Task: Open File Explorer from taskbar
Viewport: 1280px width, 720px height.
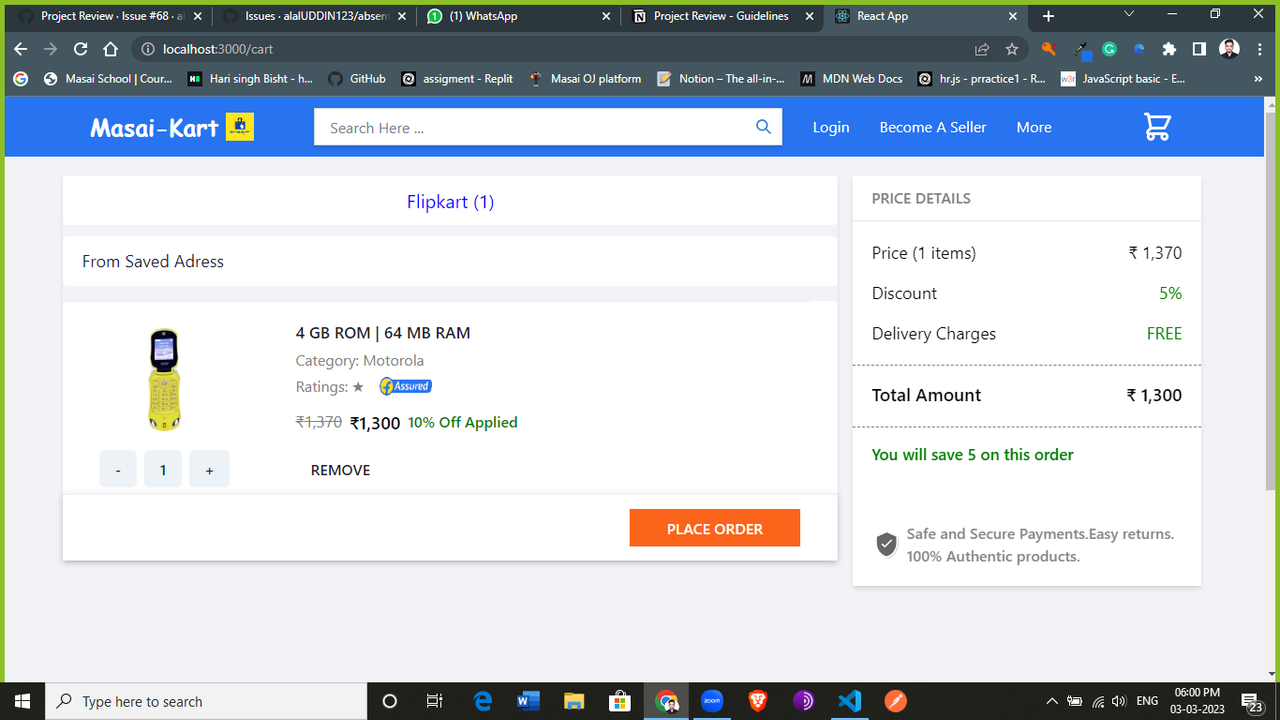Action: pyautogui.click(x=574, y=701)
